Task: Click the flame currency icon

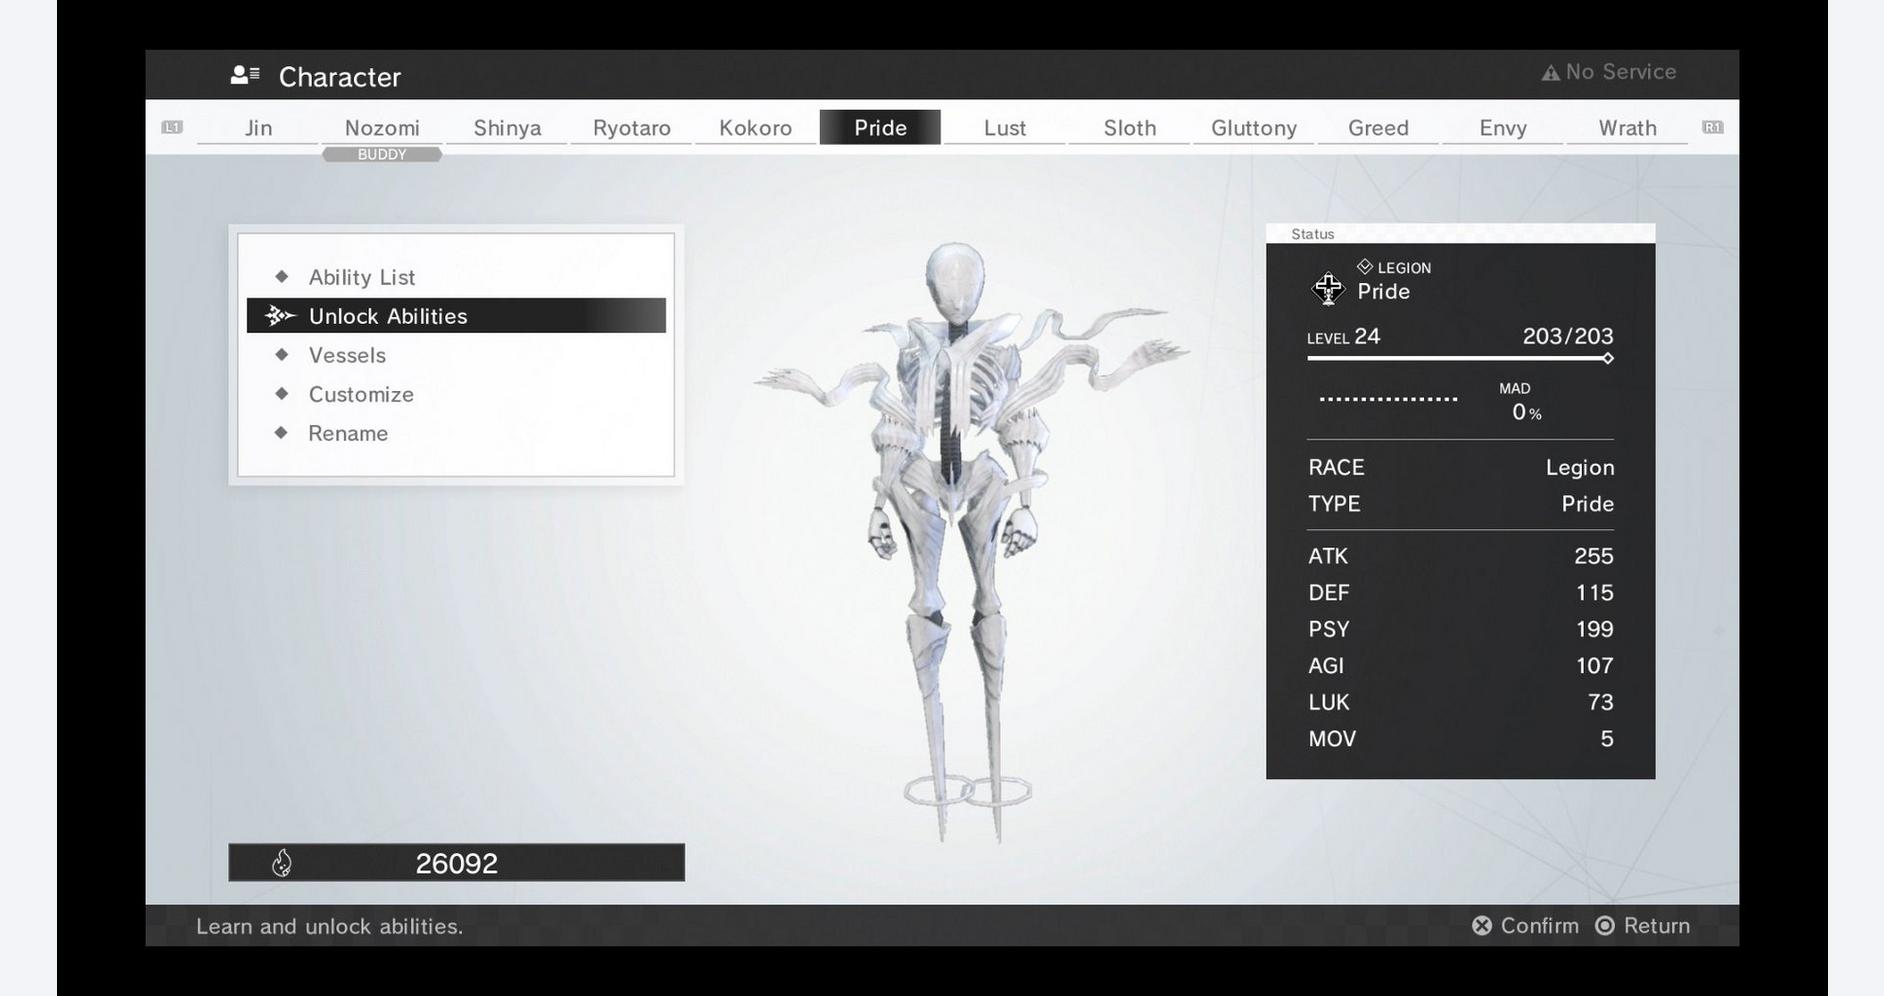Action: point(282,863)
